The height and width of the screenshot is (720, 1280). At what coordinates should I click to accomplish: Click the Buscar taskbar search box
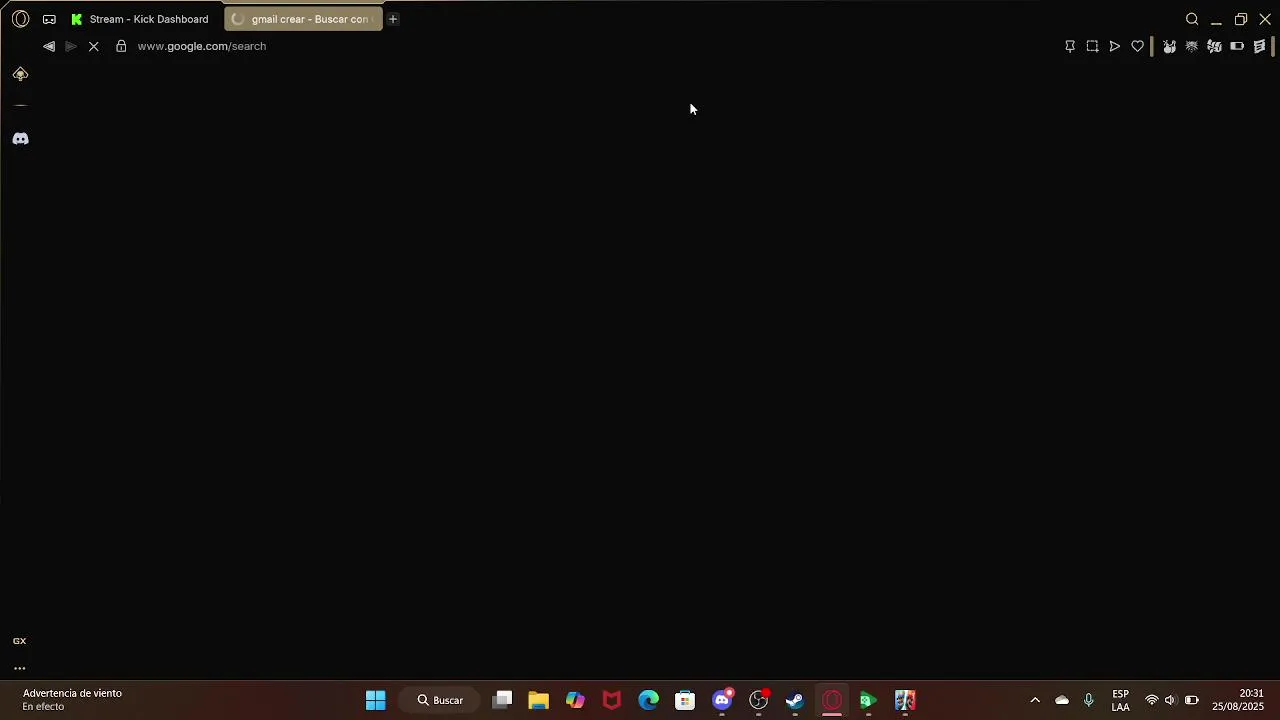click(440, 700)
